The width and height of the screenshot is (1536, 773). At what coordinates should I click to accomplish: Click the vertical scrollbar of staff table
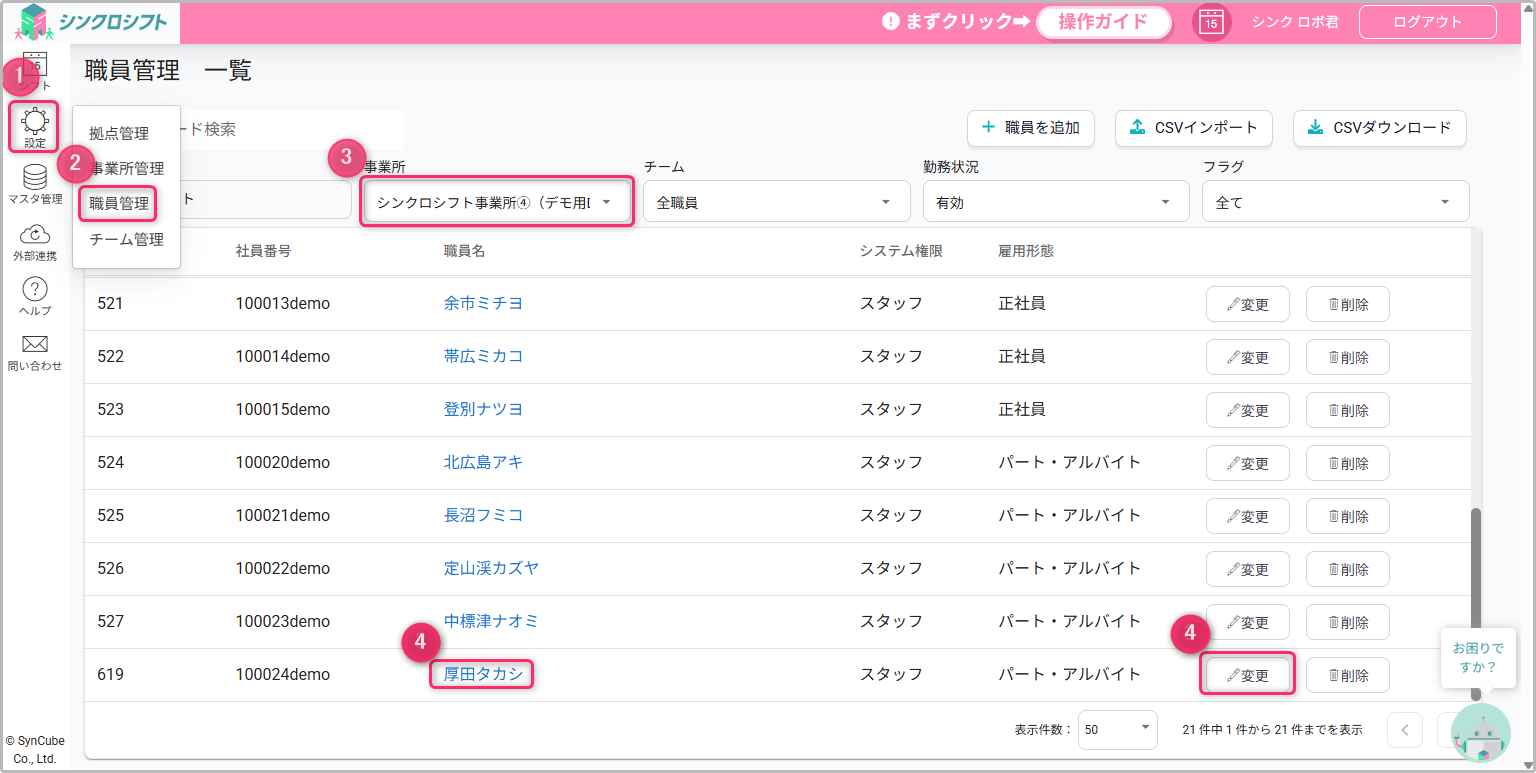[1476, 600]
